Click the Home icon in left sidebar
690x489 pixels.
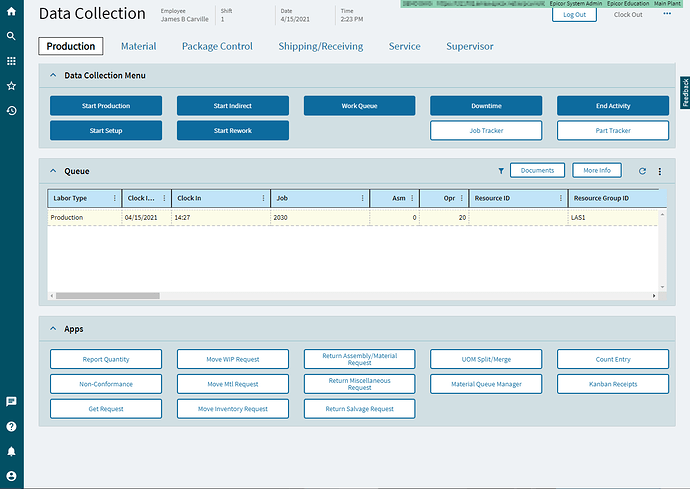[11, 11]
